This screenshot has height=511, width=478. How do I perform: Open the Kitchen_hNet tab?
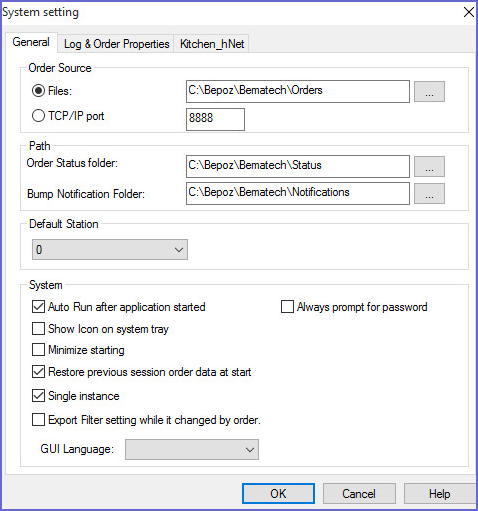(x=212, y=44)
